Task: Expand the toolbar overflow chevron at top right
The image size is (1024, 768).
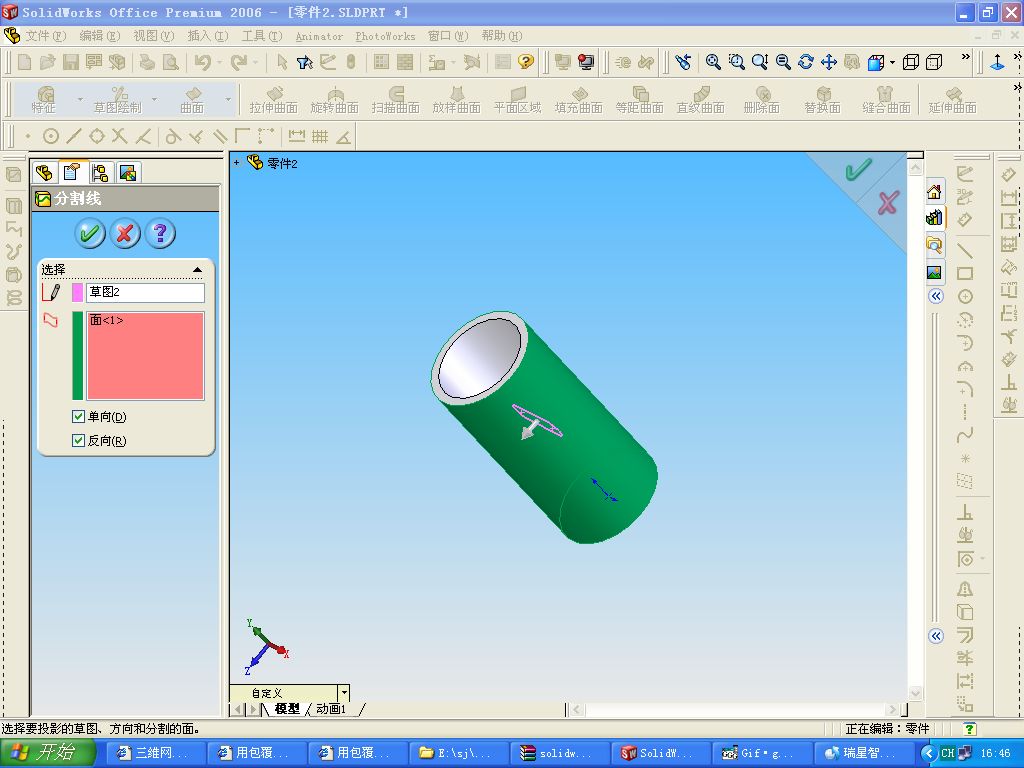Action: click(x=965, y=57)
